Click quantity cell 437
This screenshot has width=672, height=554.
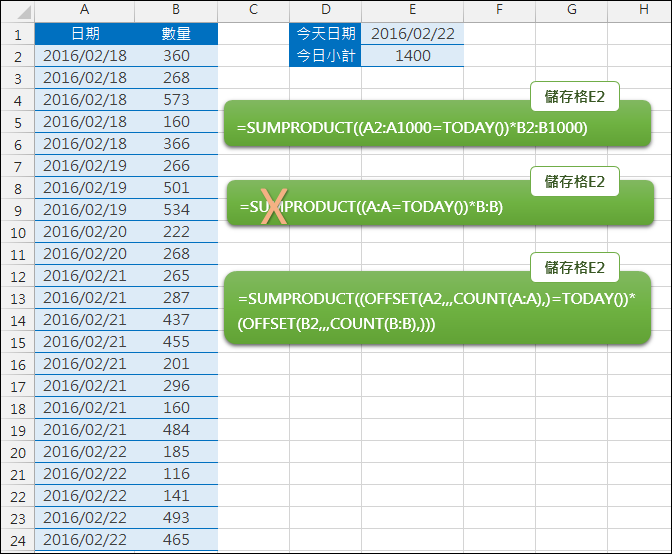point(176,320)
